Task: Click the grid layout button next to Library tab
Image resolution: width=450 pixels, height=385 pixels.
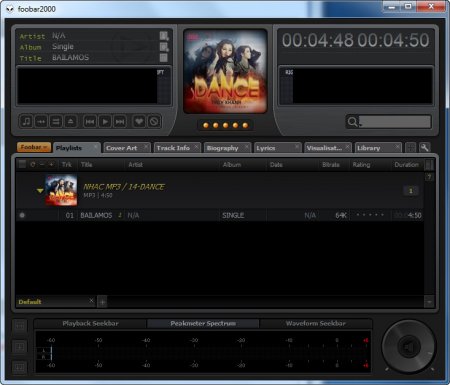Action: 411,148
